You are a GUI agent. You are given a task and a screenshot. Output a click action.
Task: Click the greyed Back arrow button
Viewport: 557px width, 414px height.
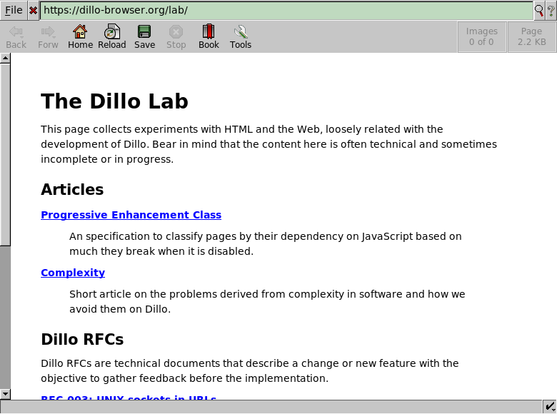click(x=16, y=37)
